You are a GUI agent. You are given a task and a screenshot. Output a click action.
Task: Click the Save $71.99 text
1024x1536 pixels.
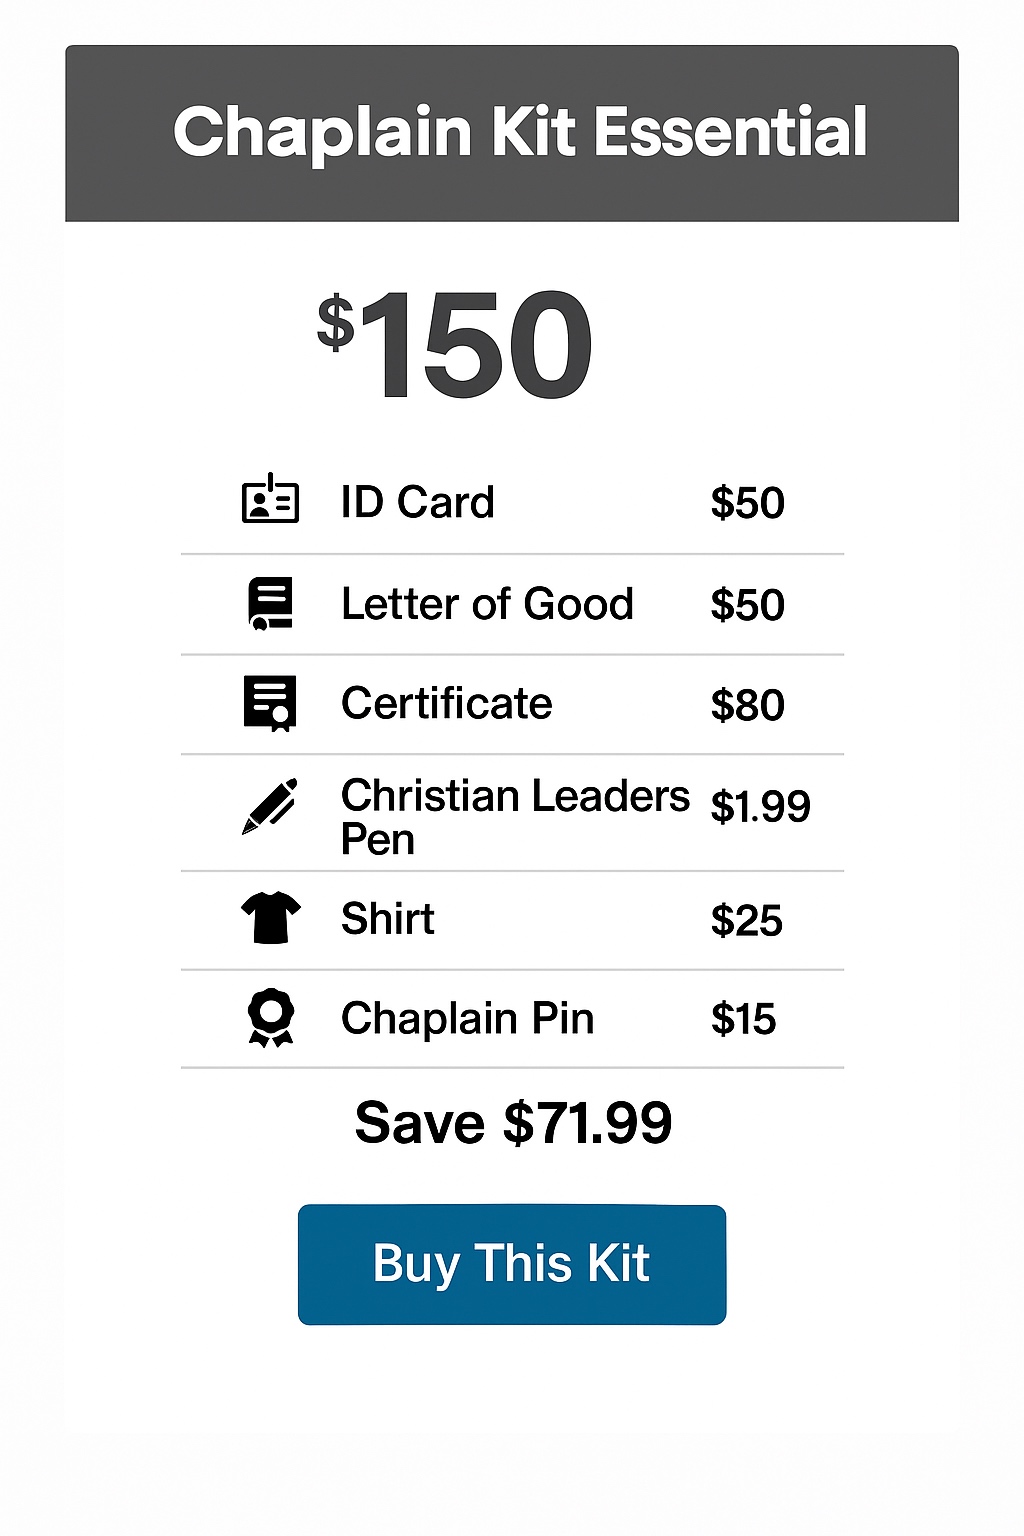click(513, 1123)
